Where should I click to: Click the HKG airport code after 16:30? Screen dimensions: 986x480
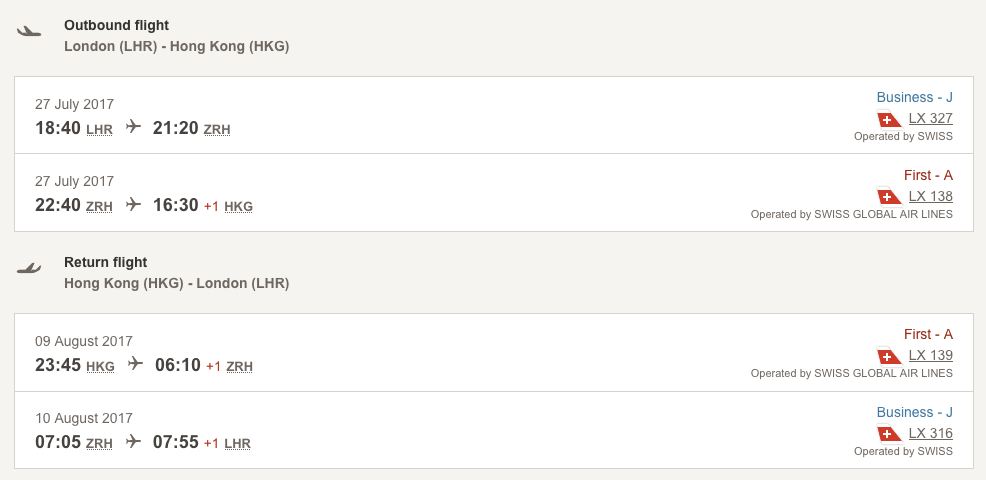pos(238,206)
